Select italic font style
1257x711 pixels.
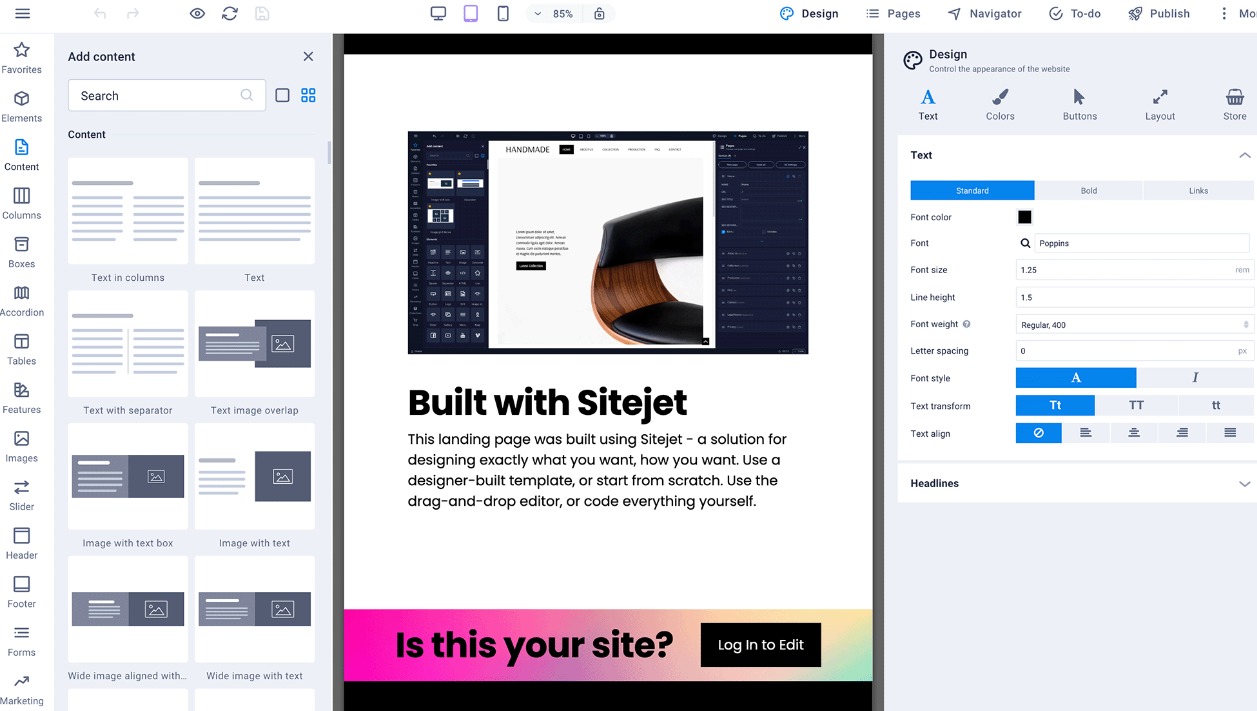tap(1195, 378)
